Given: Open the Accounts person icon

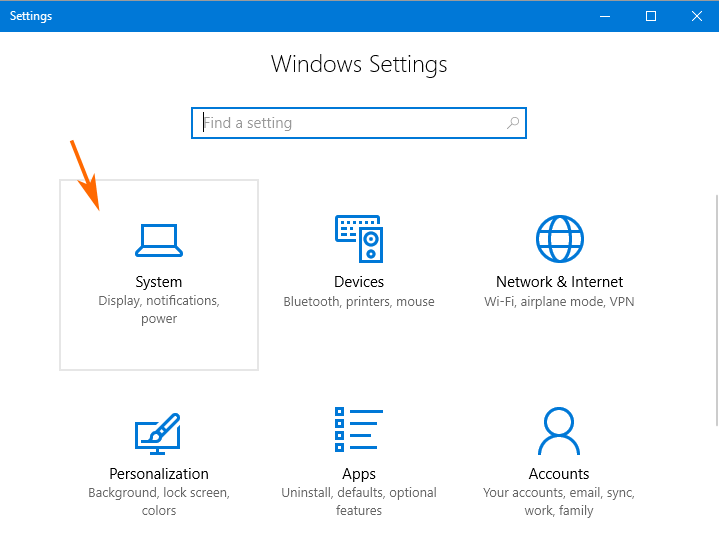Looking at the screenshot, I should [559, 431].
